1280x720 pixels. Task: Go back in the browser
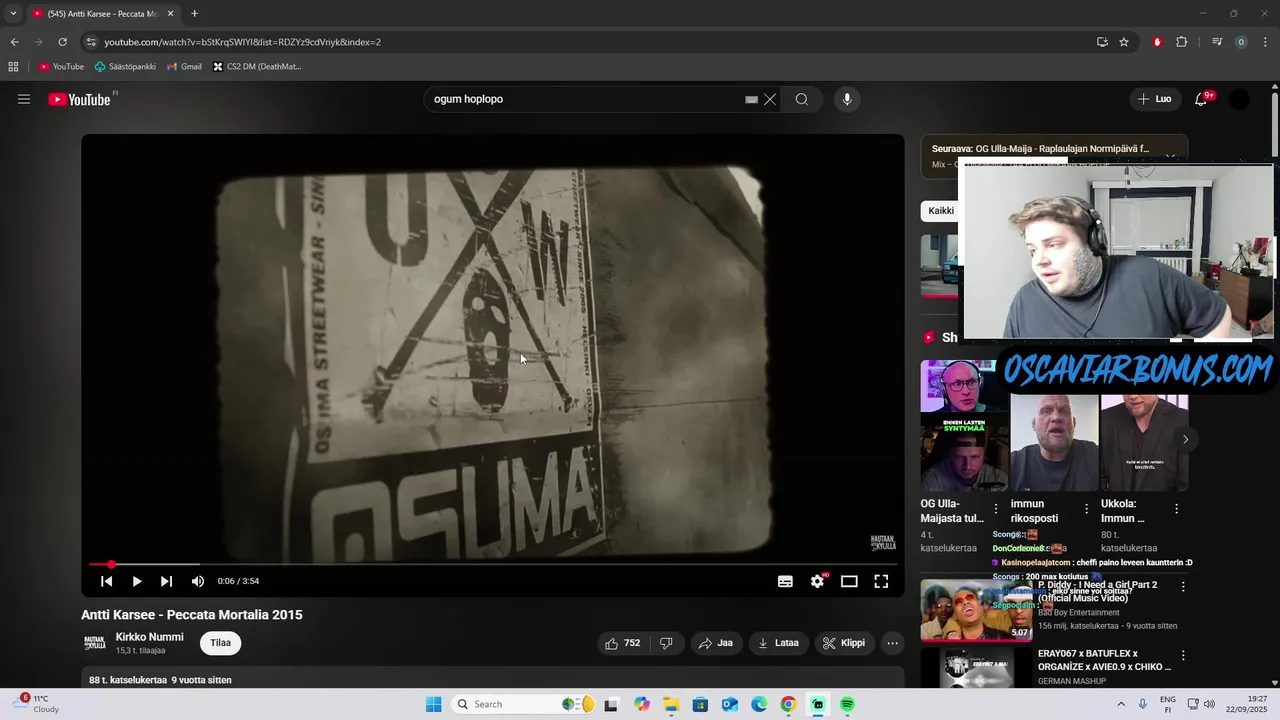pos(14,42)
